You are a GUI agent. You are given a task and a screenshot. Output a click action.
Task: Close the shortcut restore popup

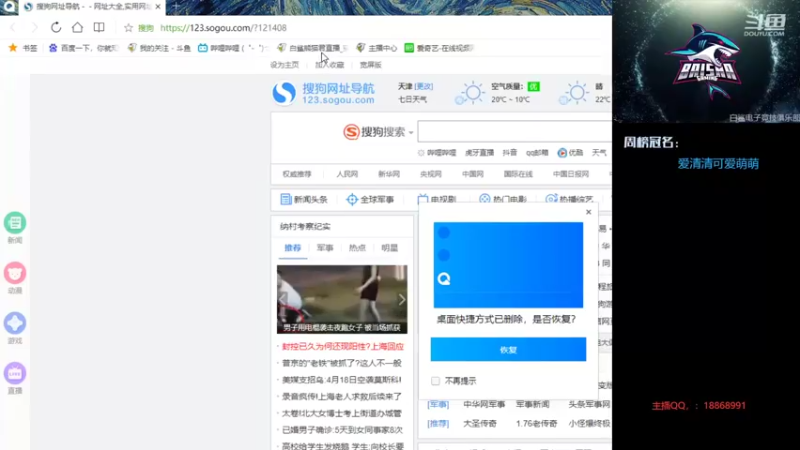click(588, 212)
